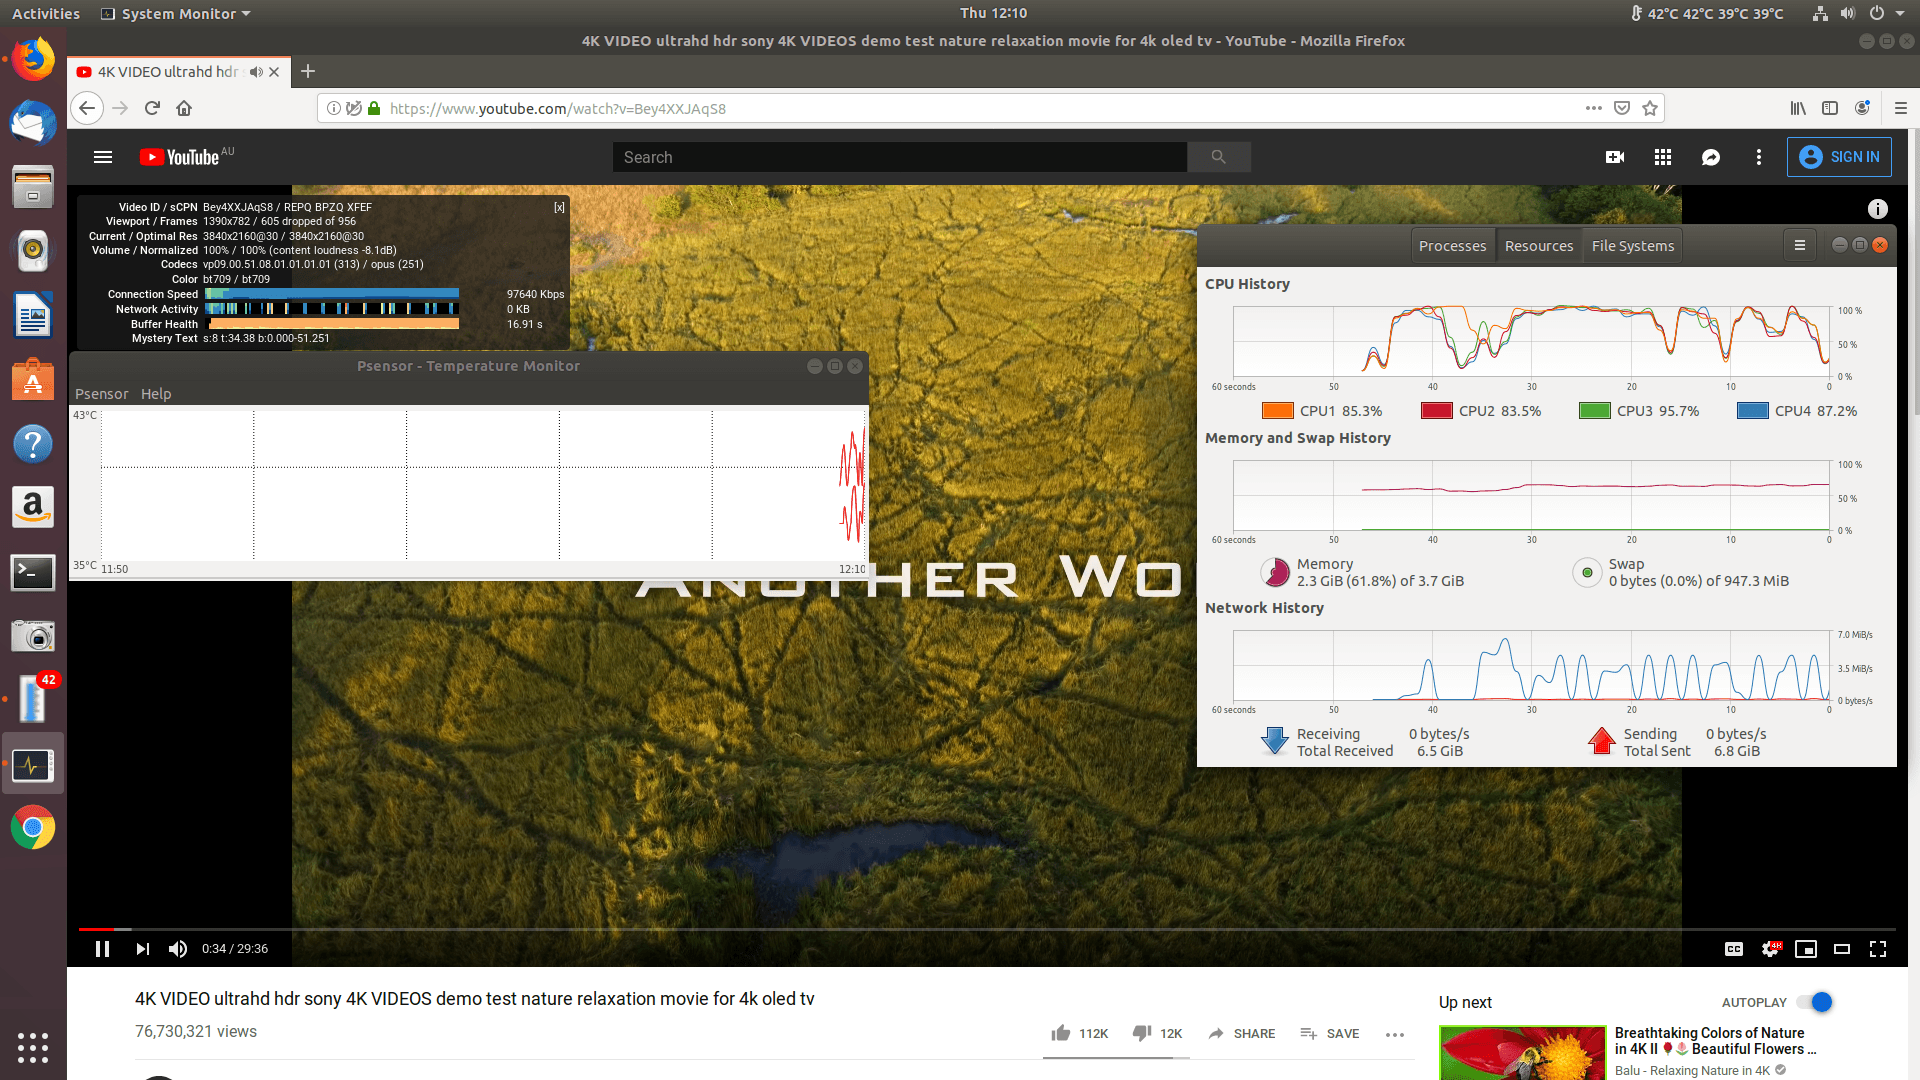Viewport: 1920px width, 1080px height.
Task: Bookmark this page star
Action: coord(1650,108)
